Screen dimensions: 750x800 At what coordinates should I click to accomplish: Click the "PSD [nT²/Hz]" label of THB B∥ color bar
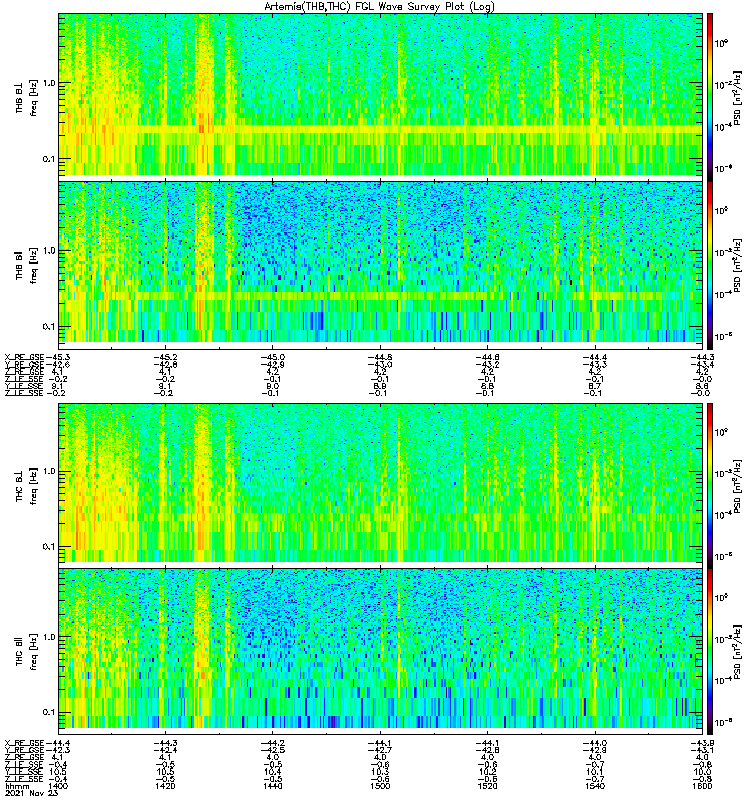pyautogui.click(x=738, y=265)
